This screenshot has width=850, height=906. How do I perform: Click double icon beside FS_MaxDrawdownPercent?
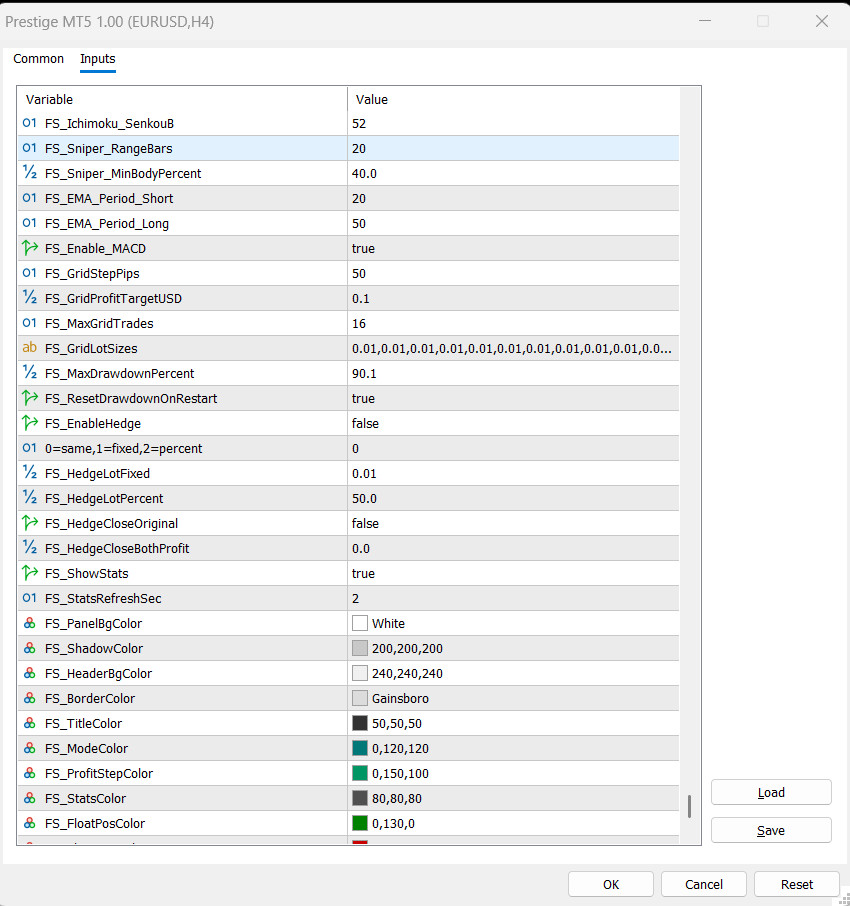[x=29, y=373]
